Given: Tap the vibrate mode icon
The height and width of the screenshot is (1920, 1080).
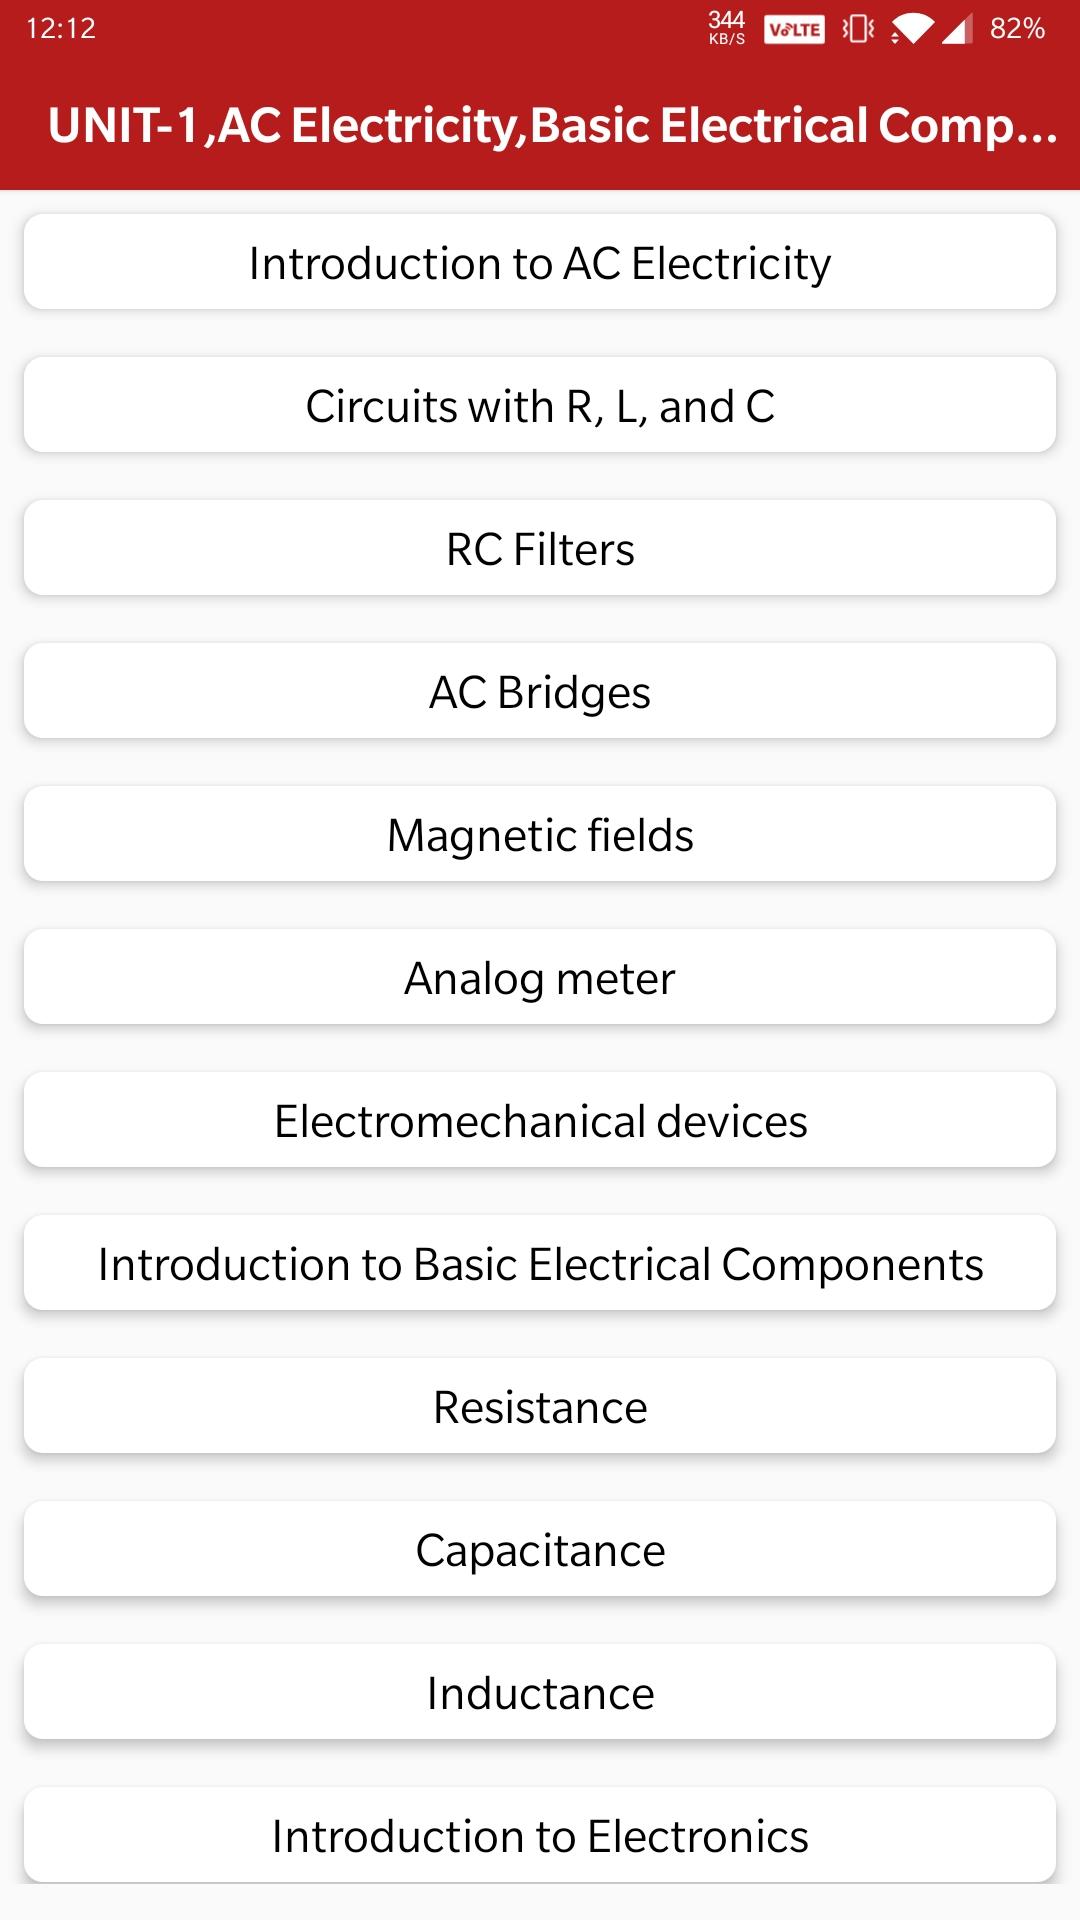Looking at the screenshot, I should 857,30.
